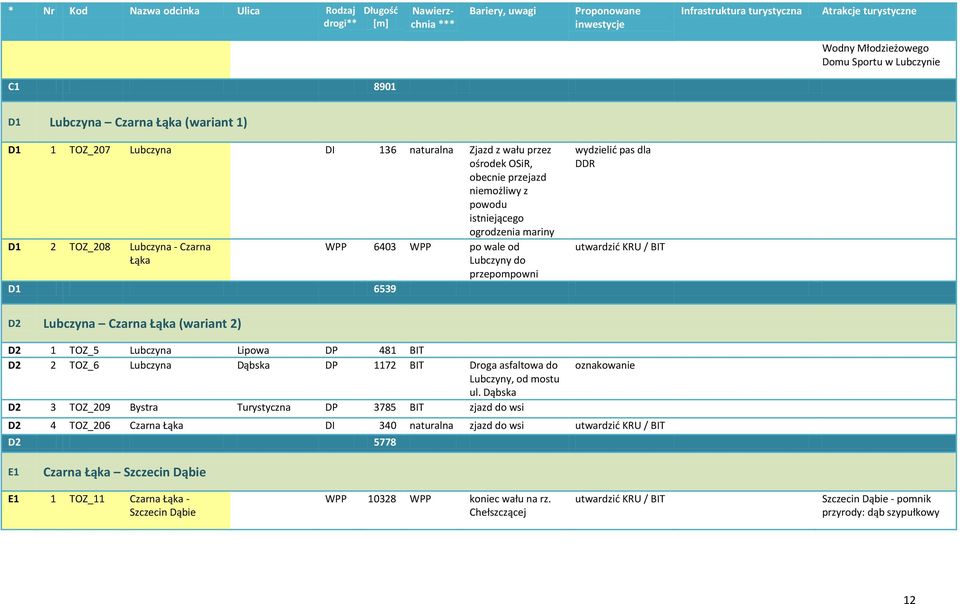This screenshot has width=960, height=604.
Task: Click 'Szczecin Dąbie - pomnik przyrody' text
Action: coord(880,506)
